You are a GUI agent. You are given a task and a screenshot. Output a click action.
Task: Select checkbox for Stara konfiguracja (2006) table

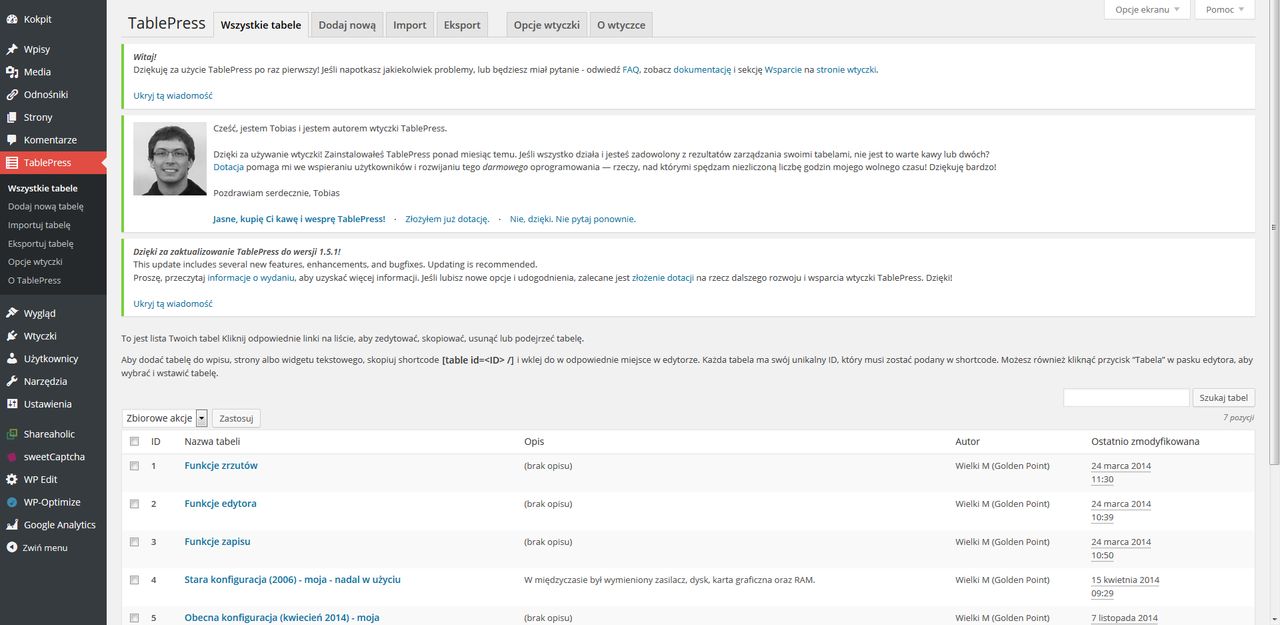(134, 580)
